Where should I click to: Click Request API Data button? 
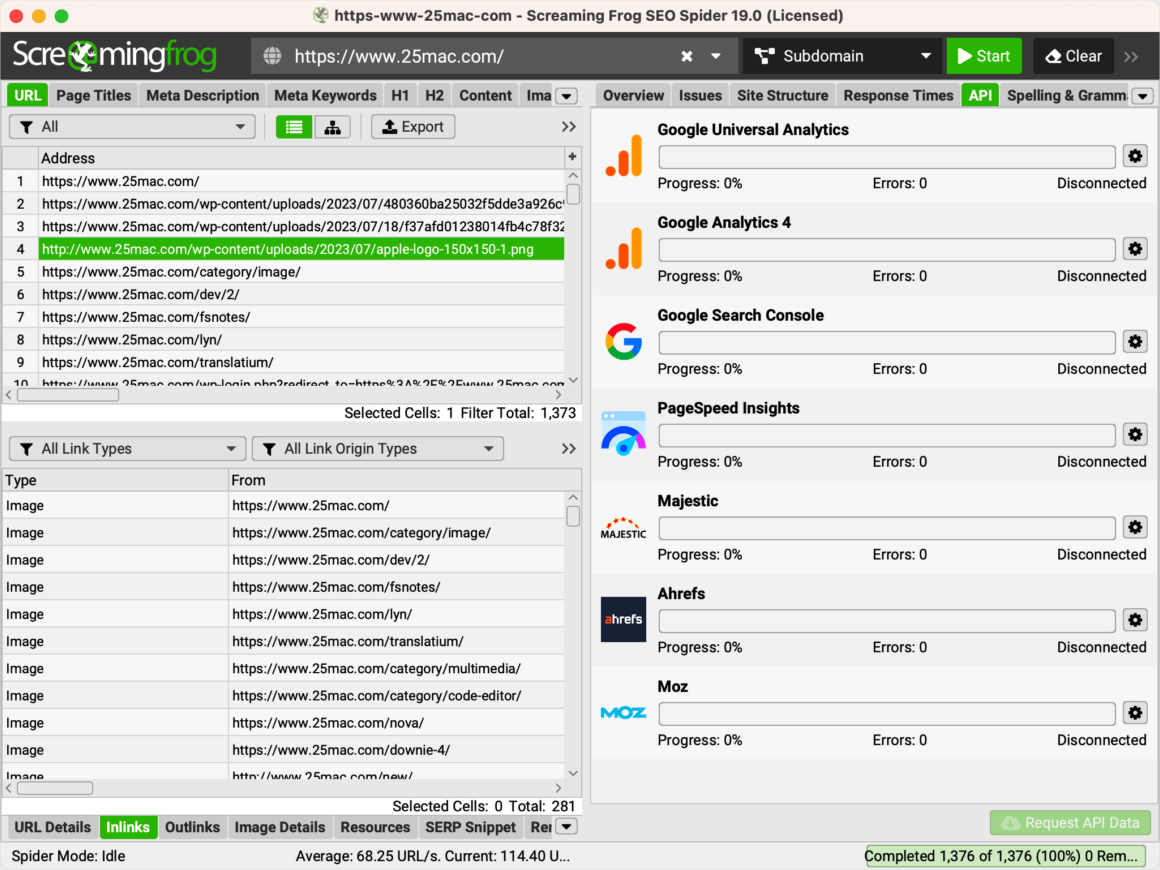pyautogui.click(x=1070, y=823)
